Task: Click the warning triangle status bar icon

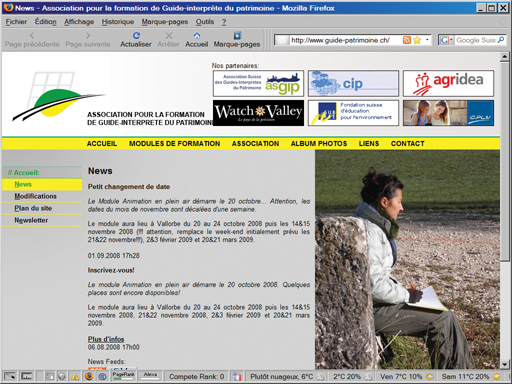Action: tap(75, 377)
